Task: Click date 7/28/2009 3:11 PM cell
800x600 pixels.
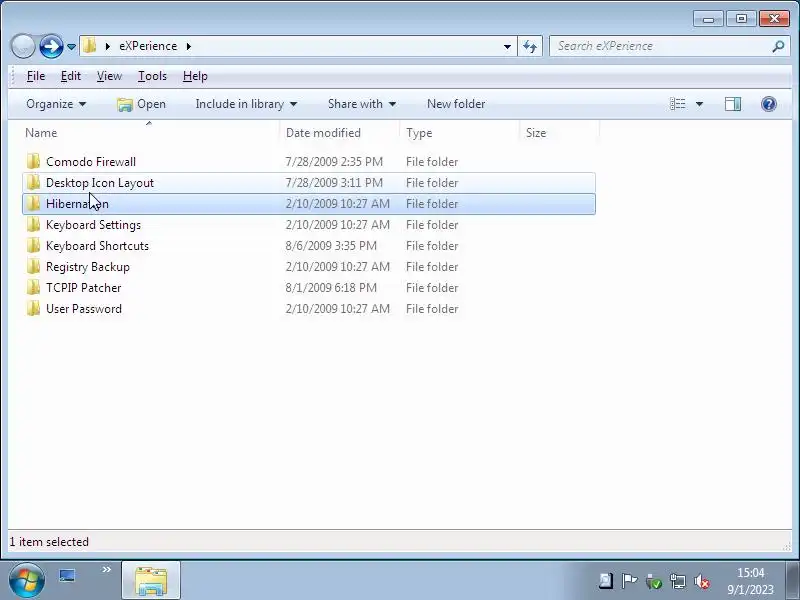Action: click(334, 183)
